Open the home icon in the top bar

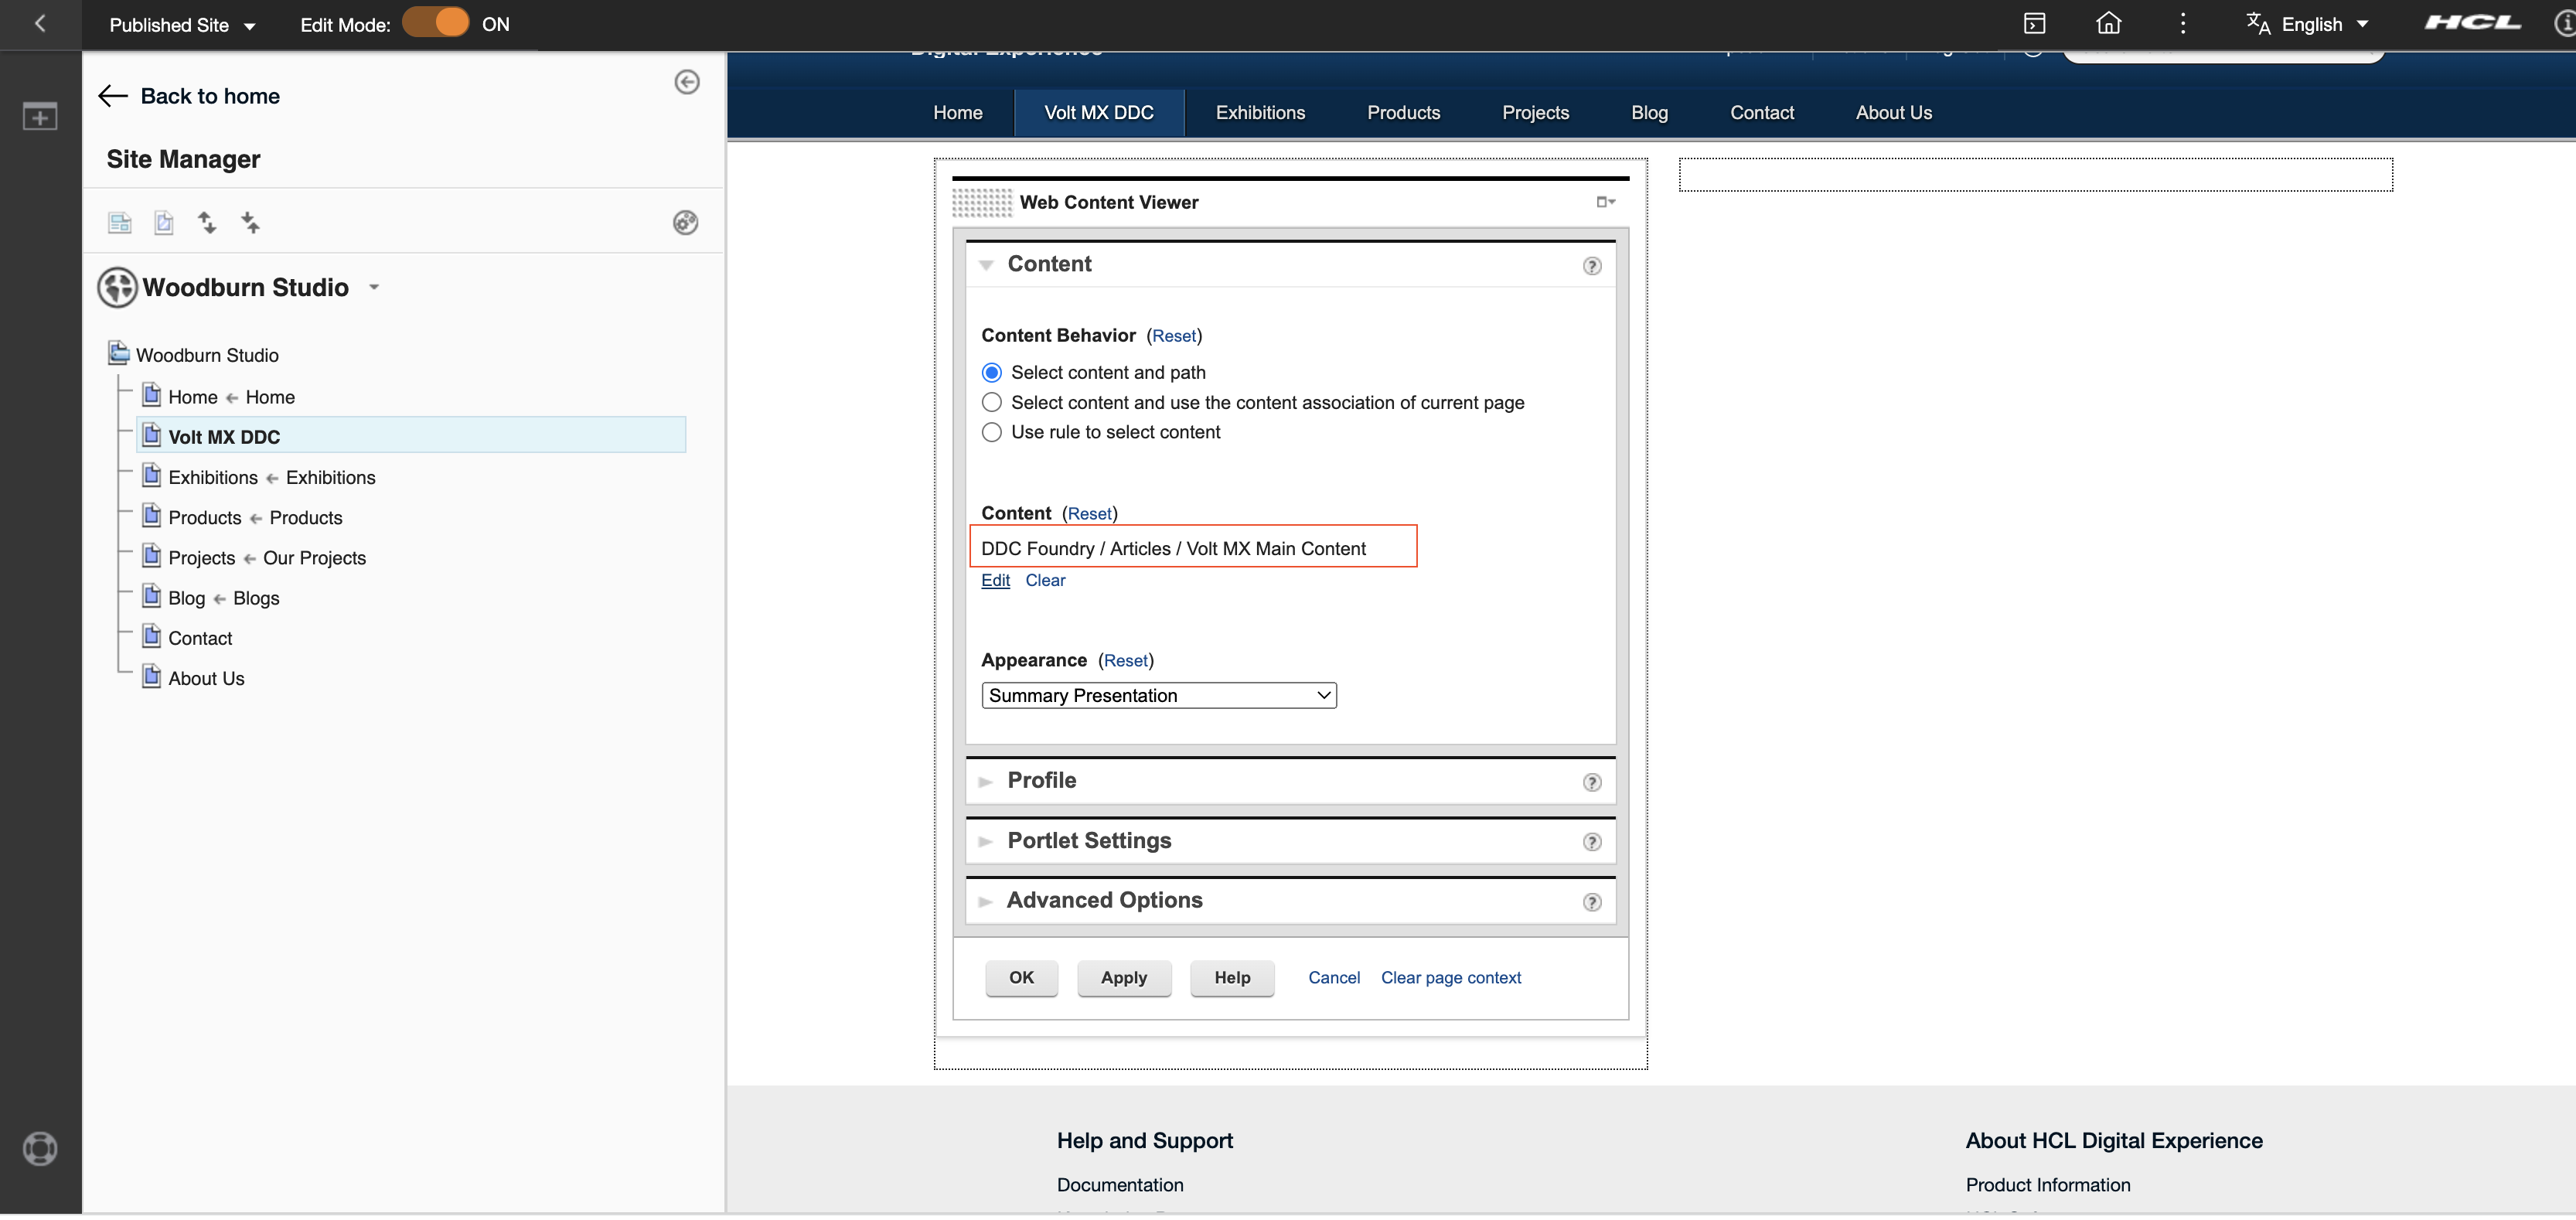pos(2108,22)
